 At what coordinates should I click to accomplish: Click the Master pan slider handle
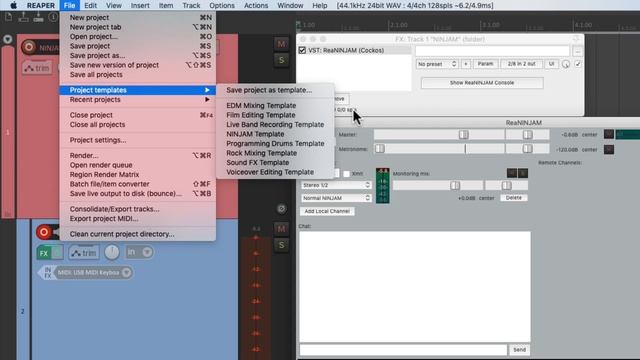coord(527,134)
